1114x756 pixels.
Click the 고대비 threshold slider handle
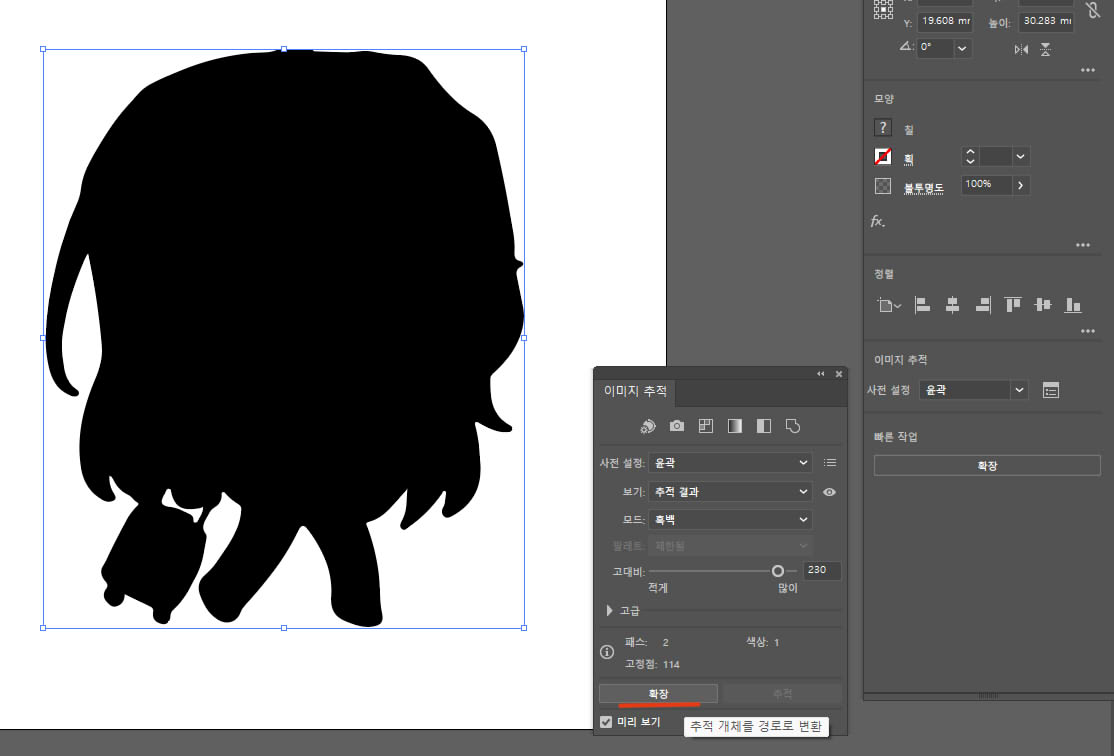777,571
